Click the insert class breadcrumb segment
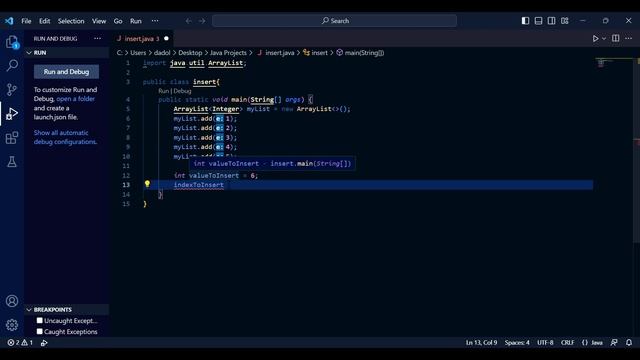 [316, 53]
